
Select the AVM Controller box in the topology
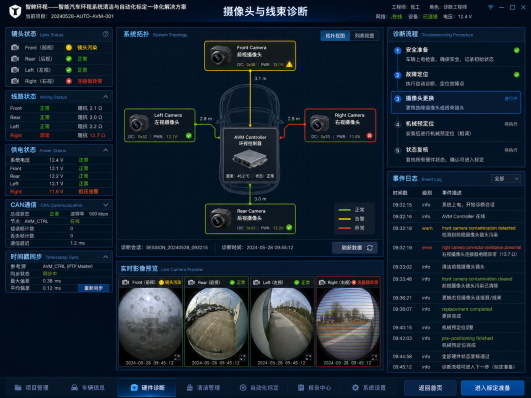pyautogui.click(x=250, y=155)
